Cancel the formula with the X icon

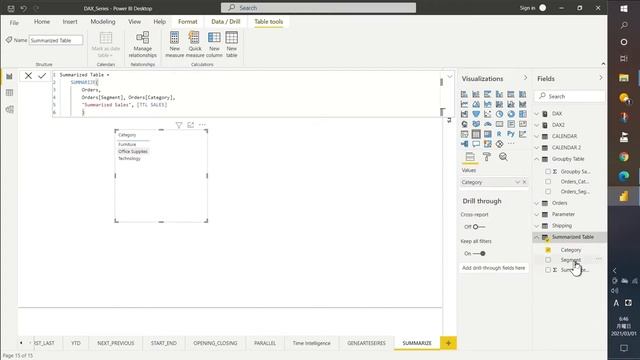(28, 76)
